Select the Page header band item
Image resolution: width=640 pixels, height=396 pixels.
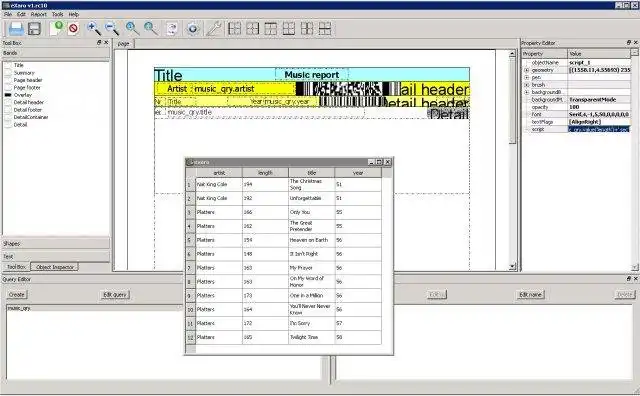click(x=28, y=80)
